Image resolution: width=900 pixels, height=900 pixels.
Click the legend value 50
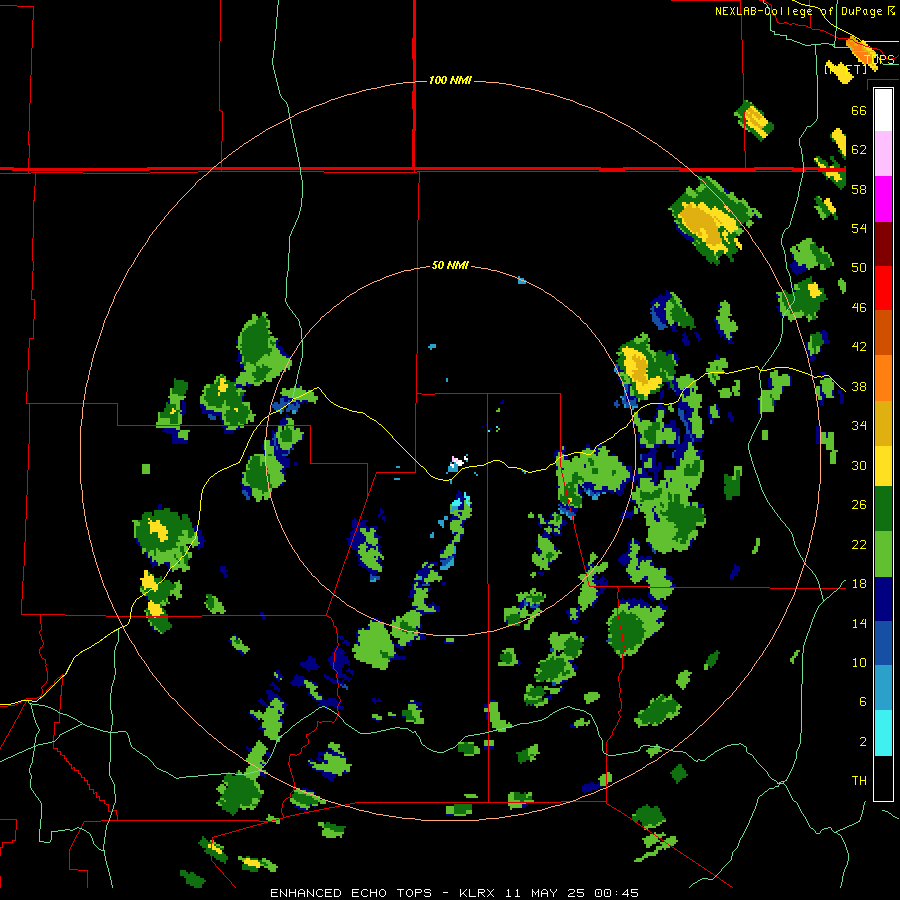(x=859, y=267)
